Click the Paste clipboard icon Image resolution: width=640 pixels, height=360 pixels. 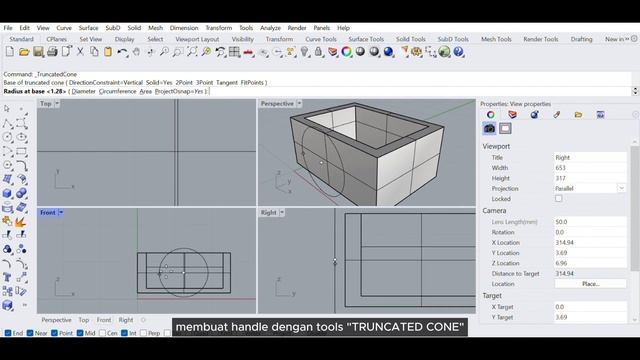pyautogui.click(x=108, y=52)
